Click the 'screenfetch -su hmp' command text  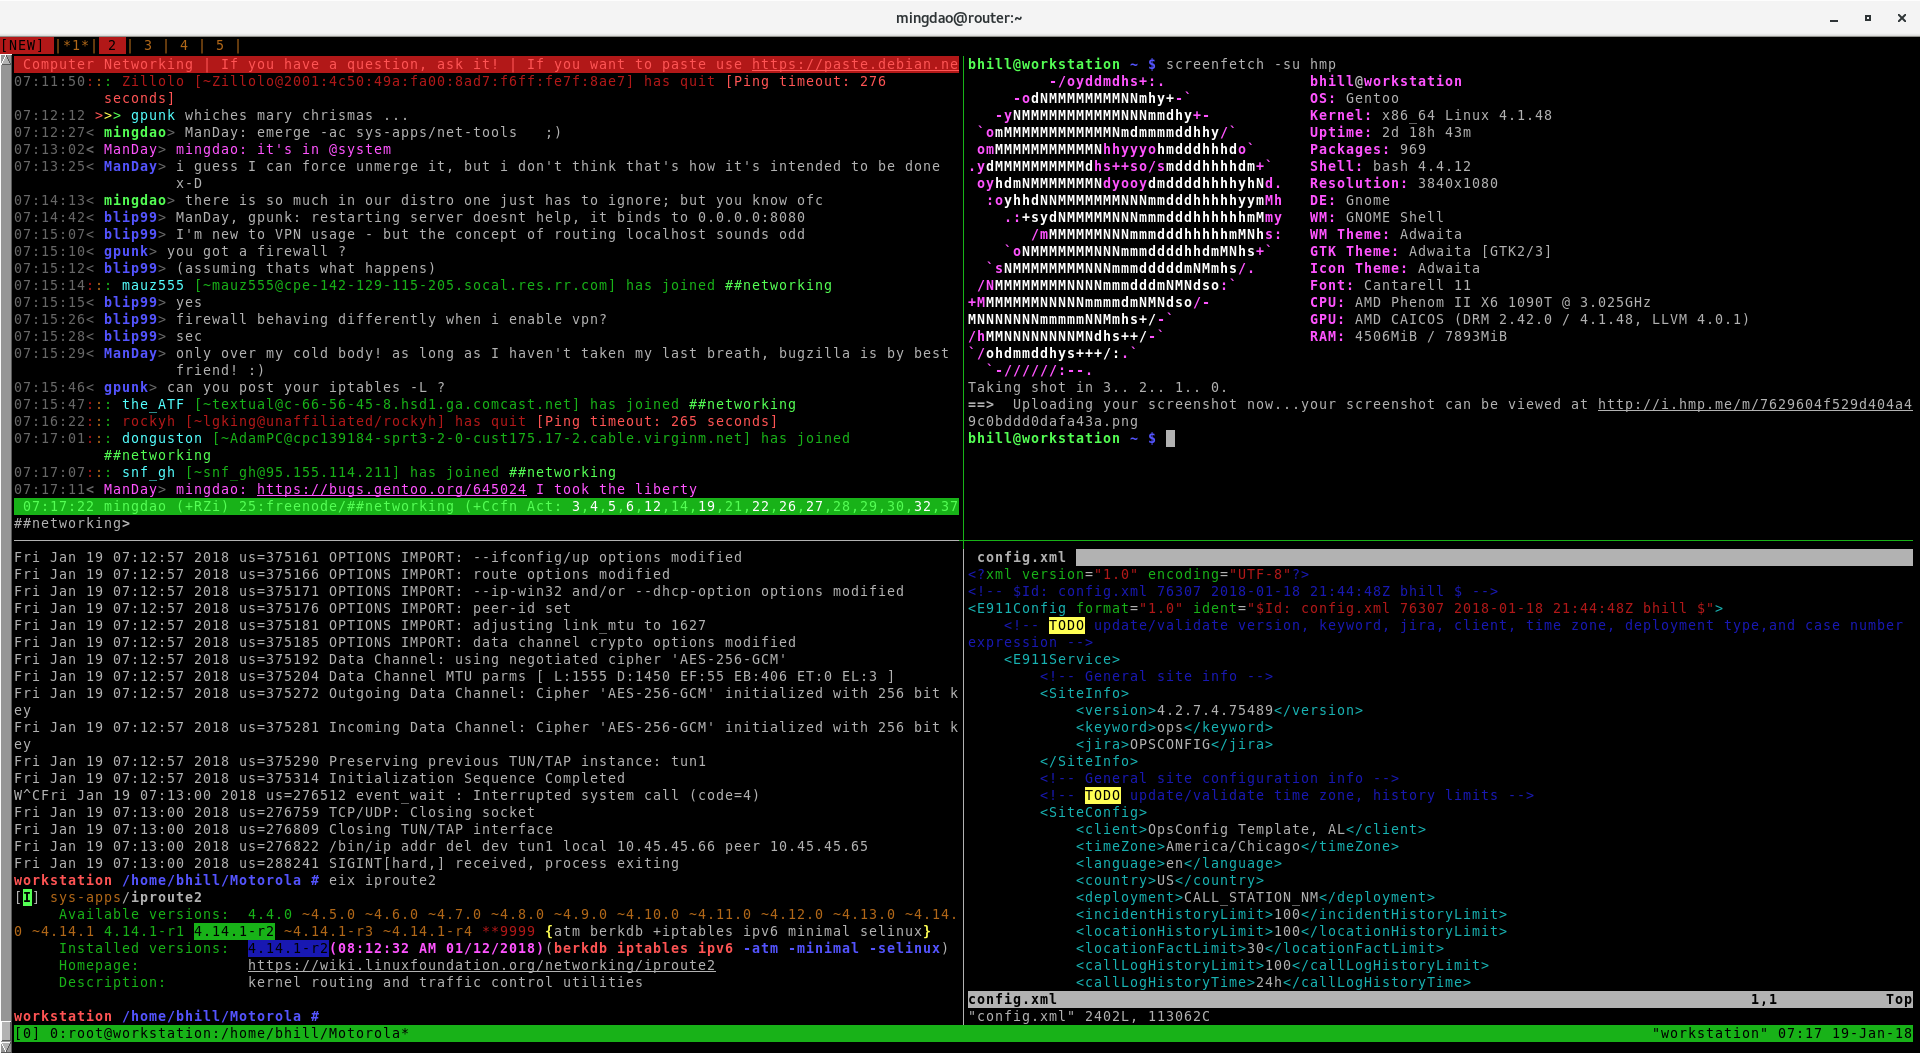tap(1251, 64)
